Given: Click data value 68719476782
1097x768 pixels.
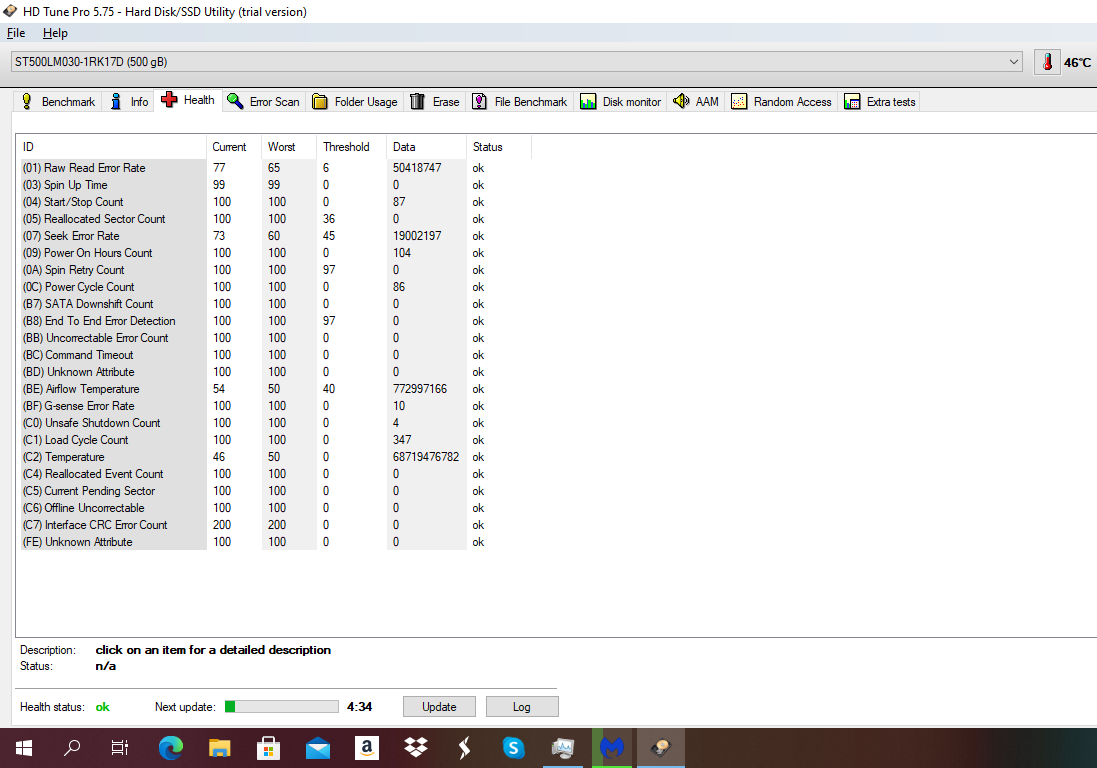Looking at the screenshot, I should [426, 457].
